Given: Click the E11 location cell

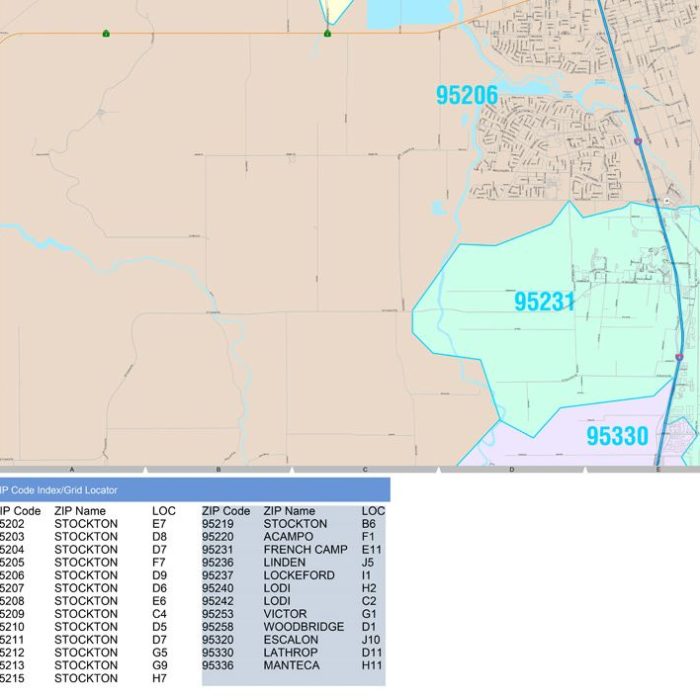Looking at the screenshot, I should 371,550.
